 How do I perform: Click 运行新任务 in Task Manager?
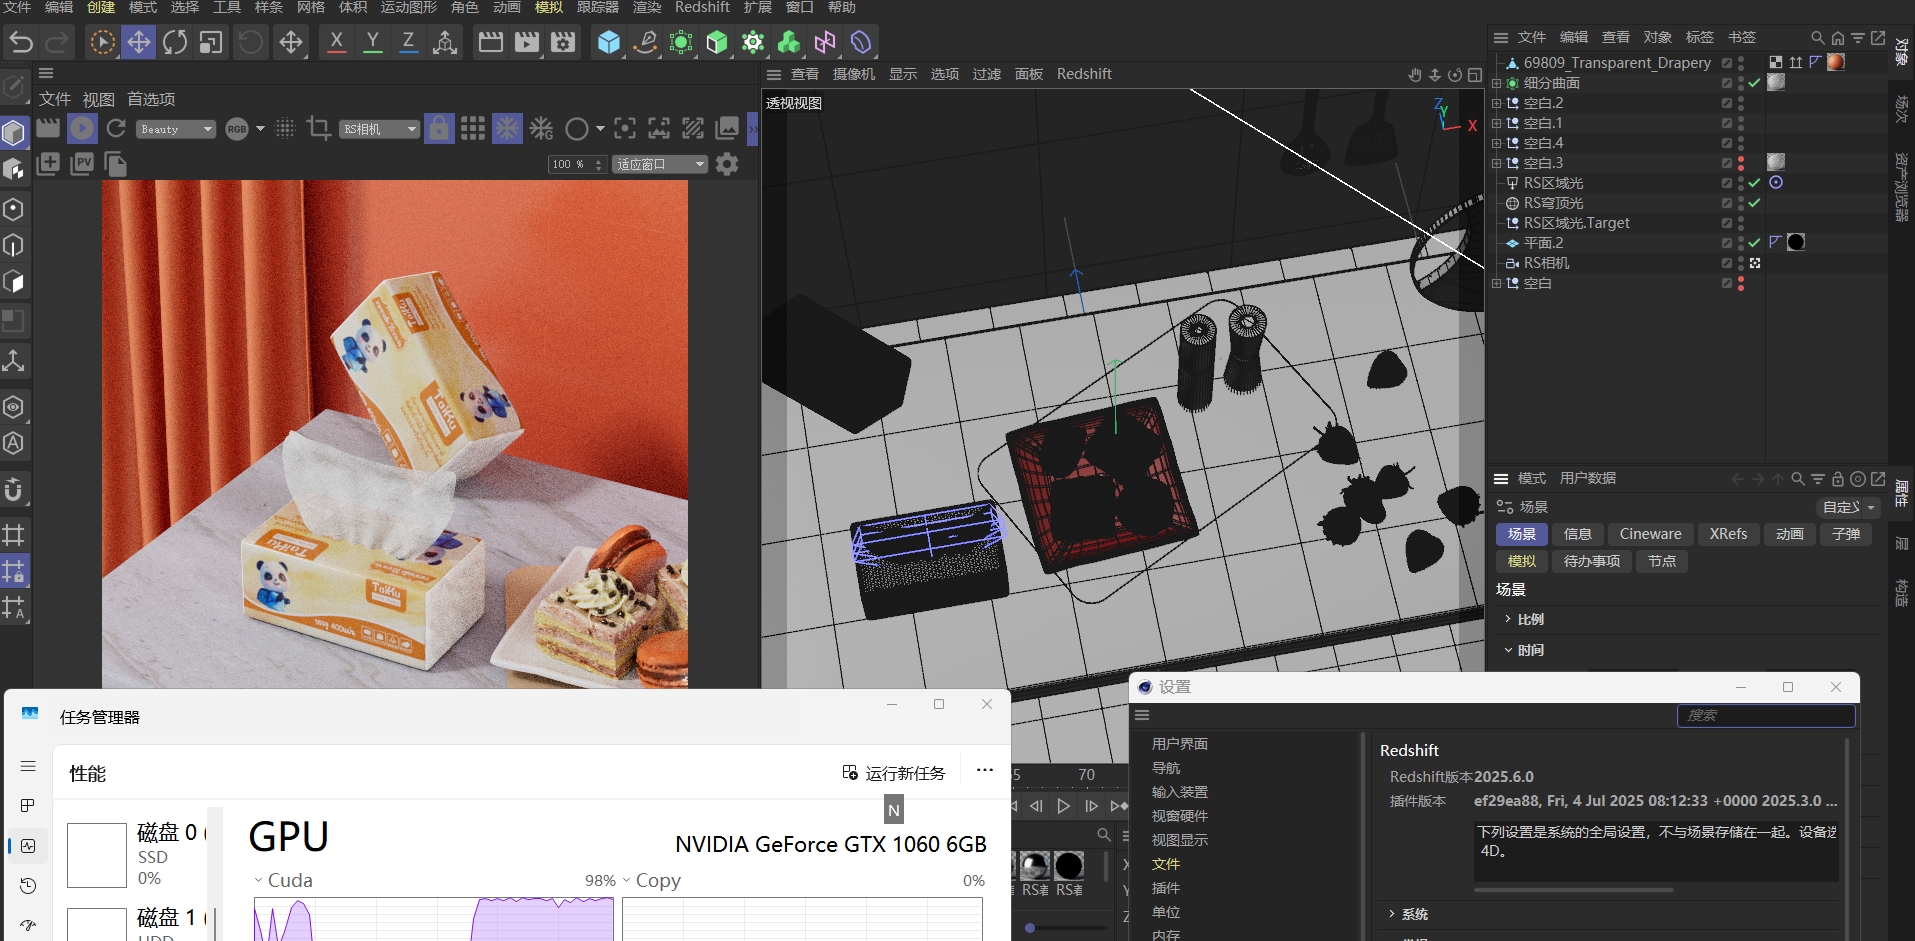tap(894, 773)
